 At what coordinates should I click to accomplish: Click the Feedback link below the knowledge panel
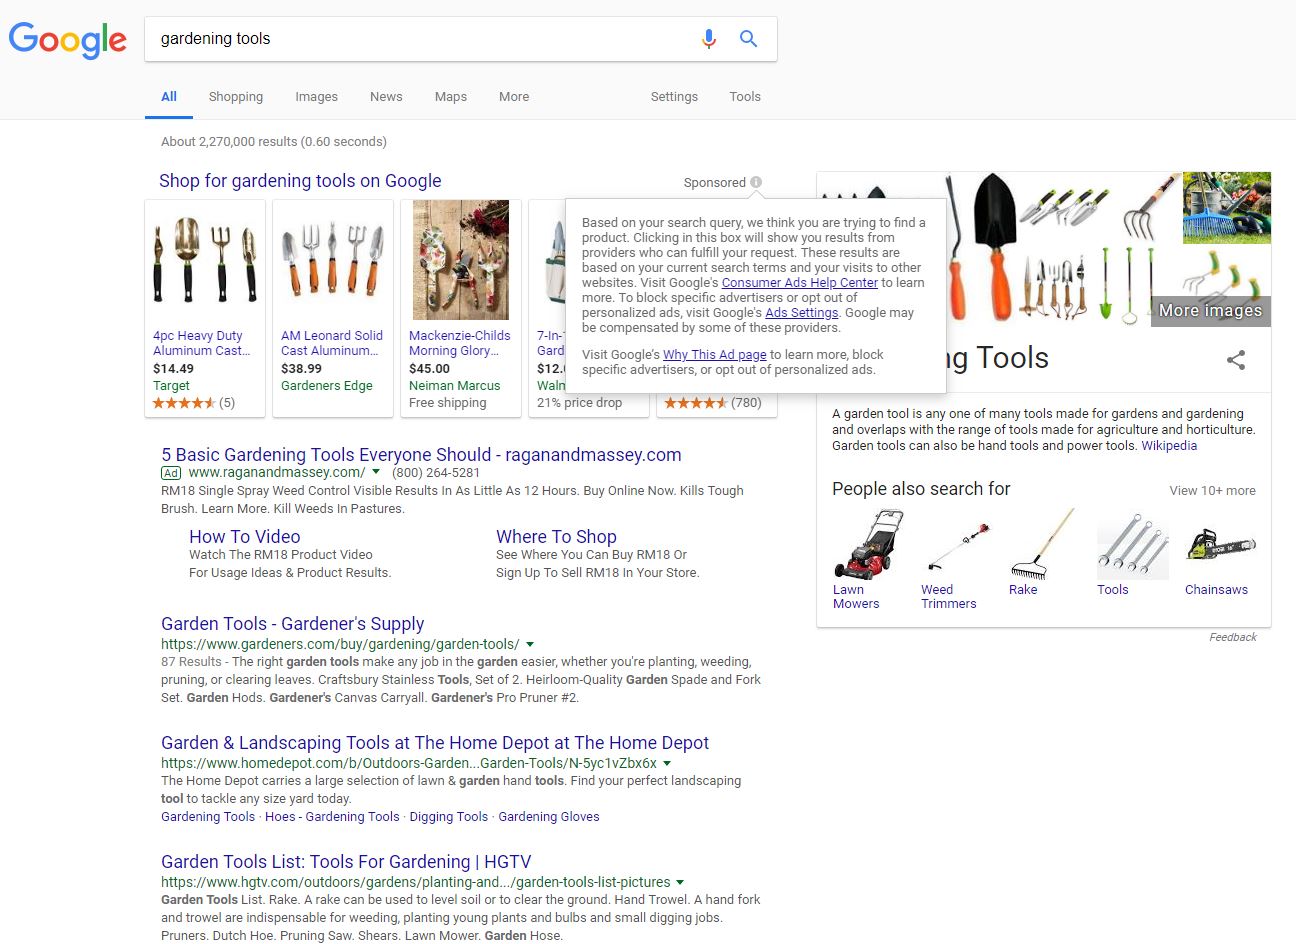pos(1232,637)
